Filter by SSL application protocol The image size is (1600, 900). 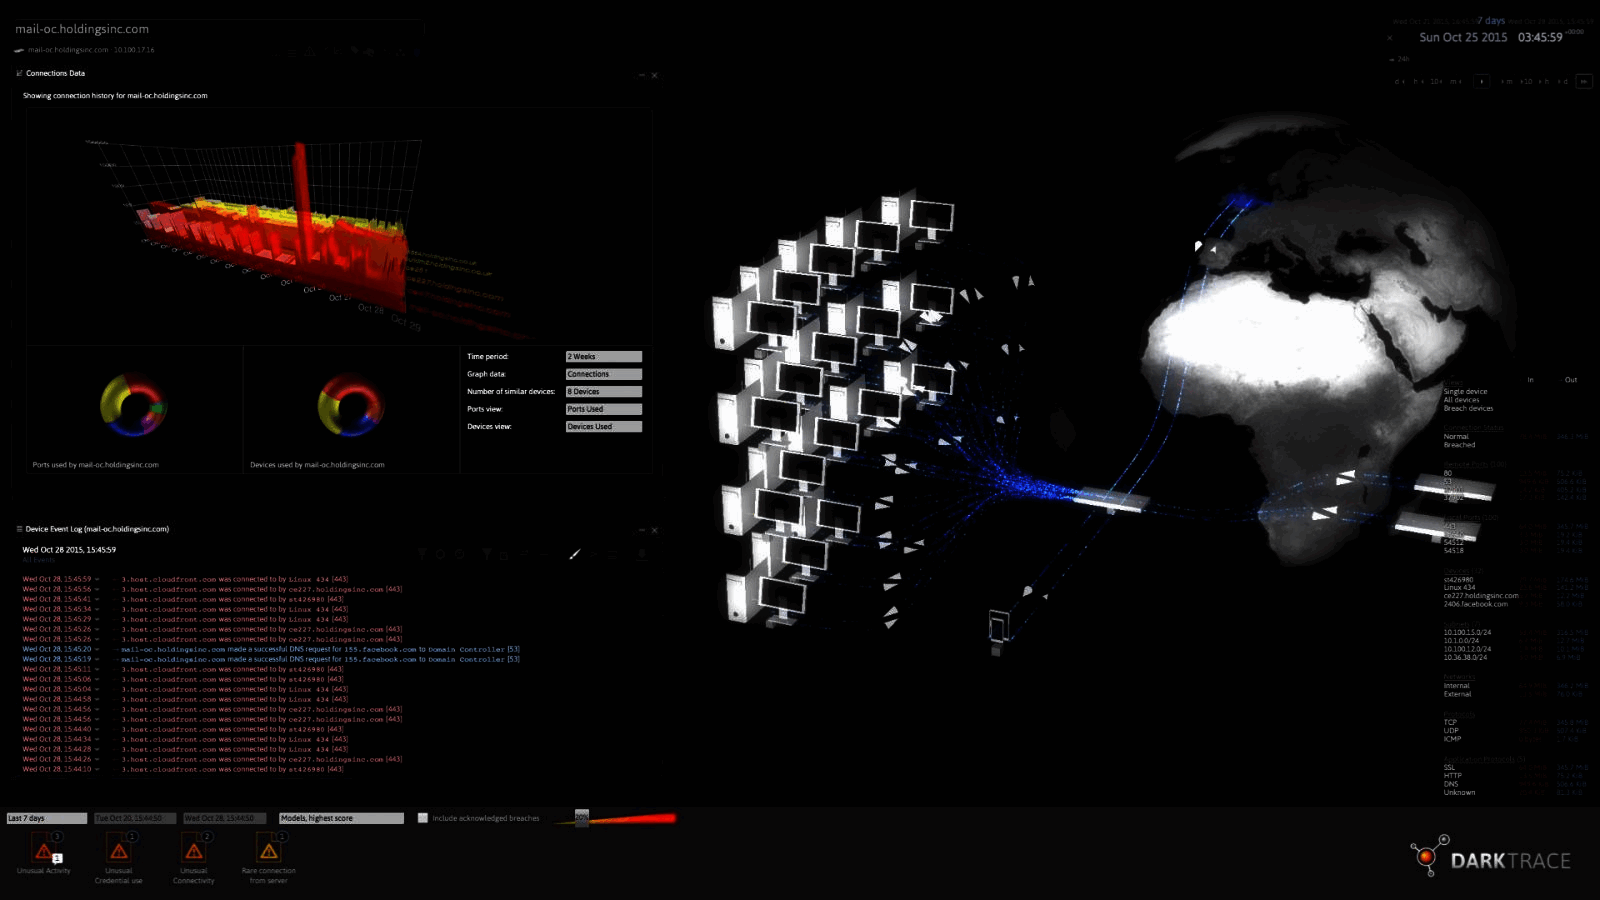pos(1449,768)
